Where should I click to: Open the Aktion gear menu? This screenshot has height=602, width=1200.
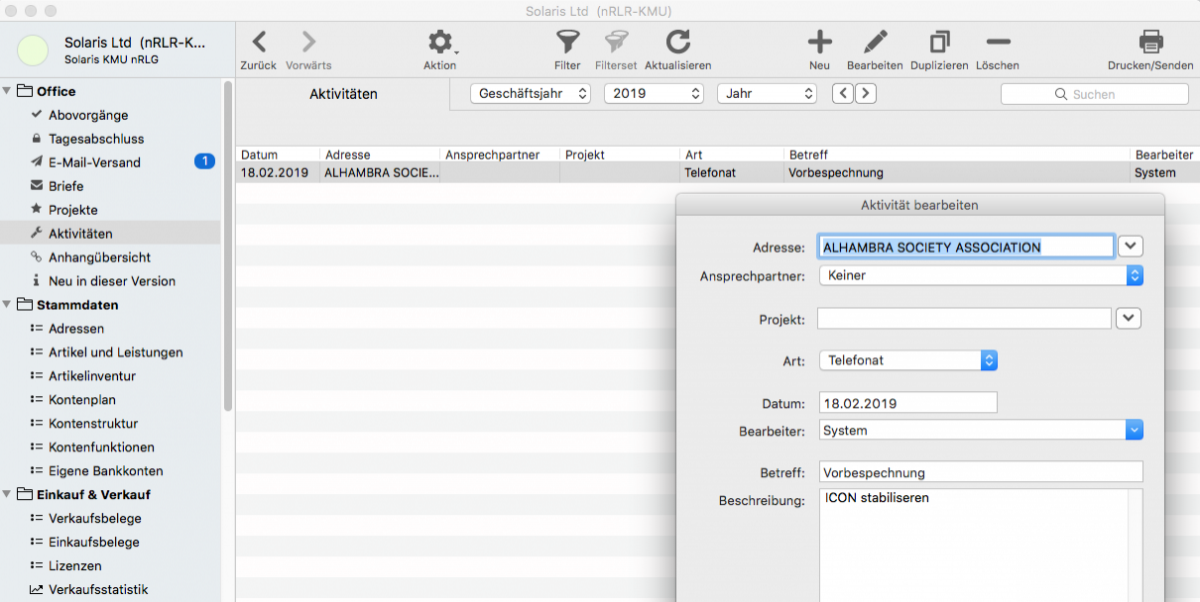439,43
